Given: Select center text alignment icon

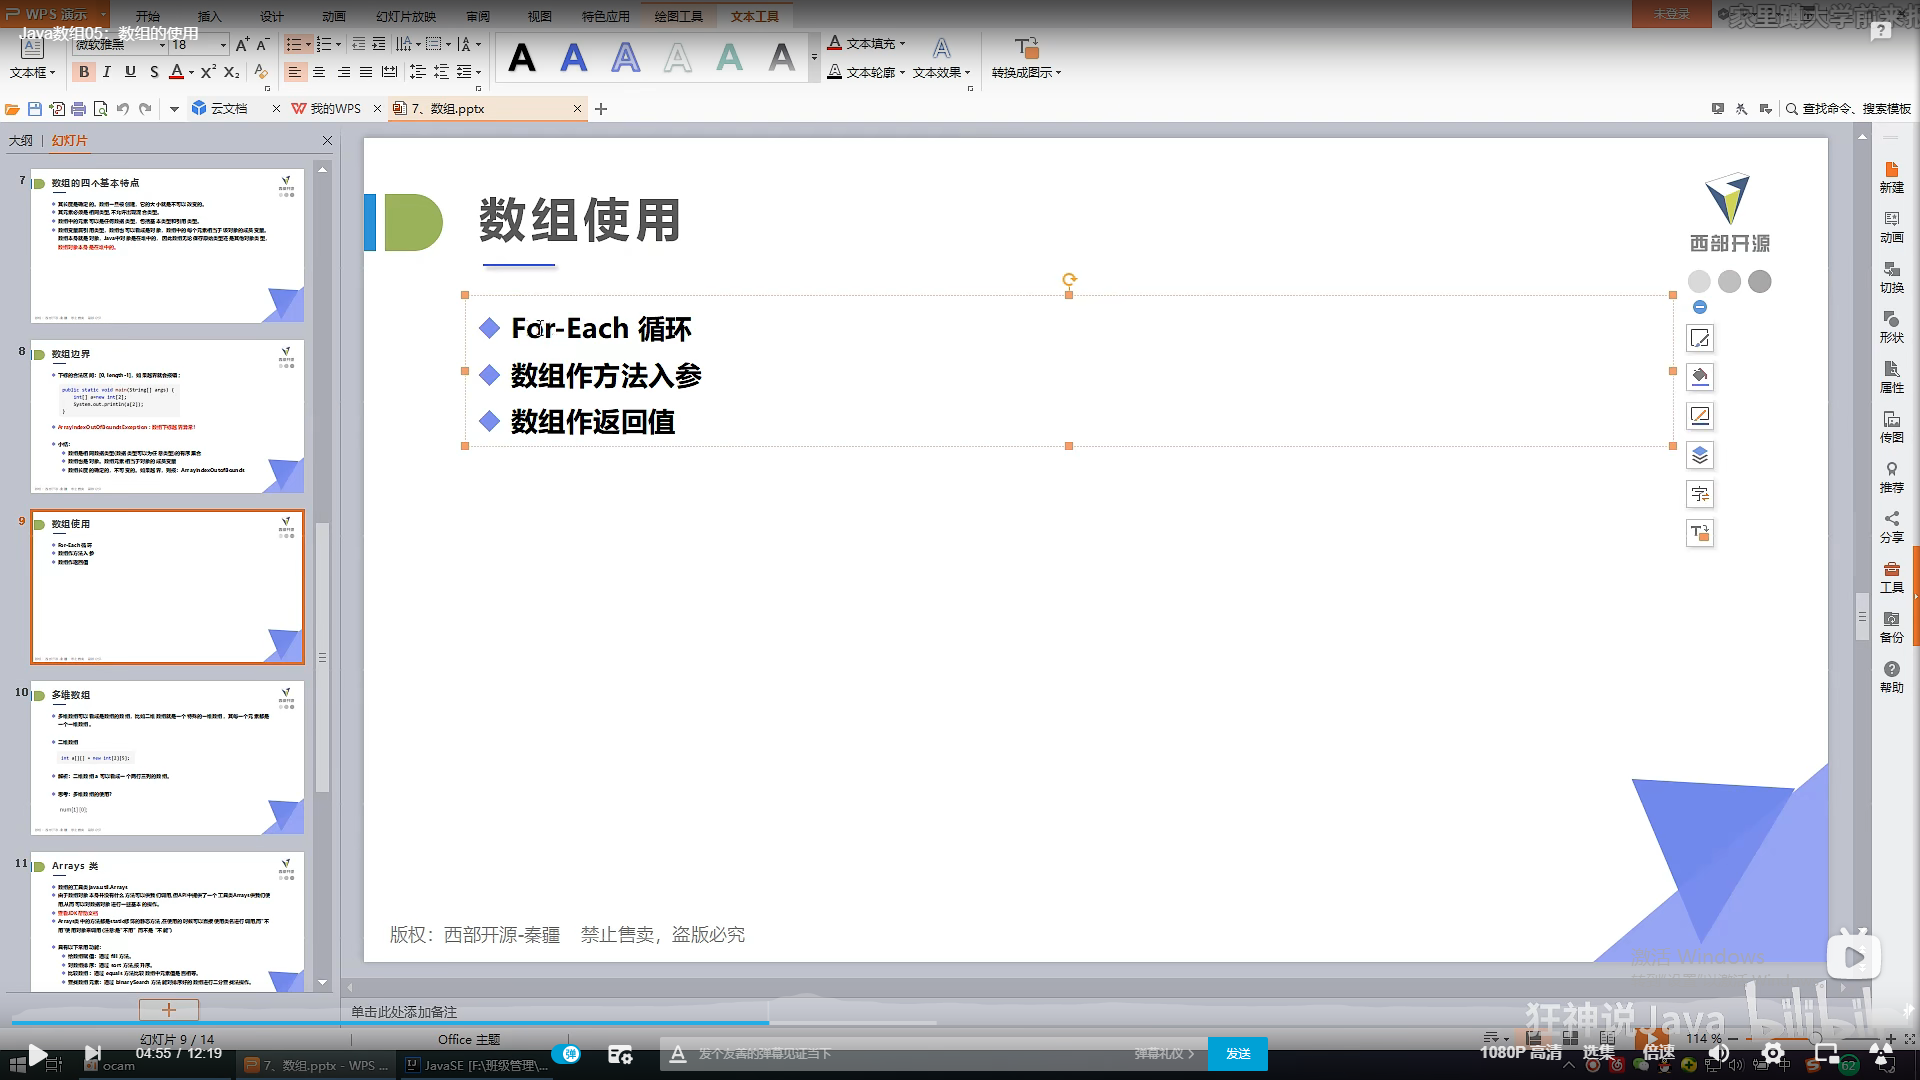Looking at the screenshot, I should (319, 72).
